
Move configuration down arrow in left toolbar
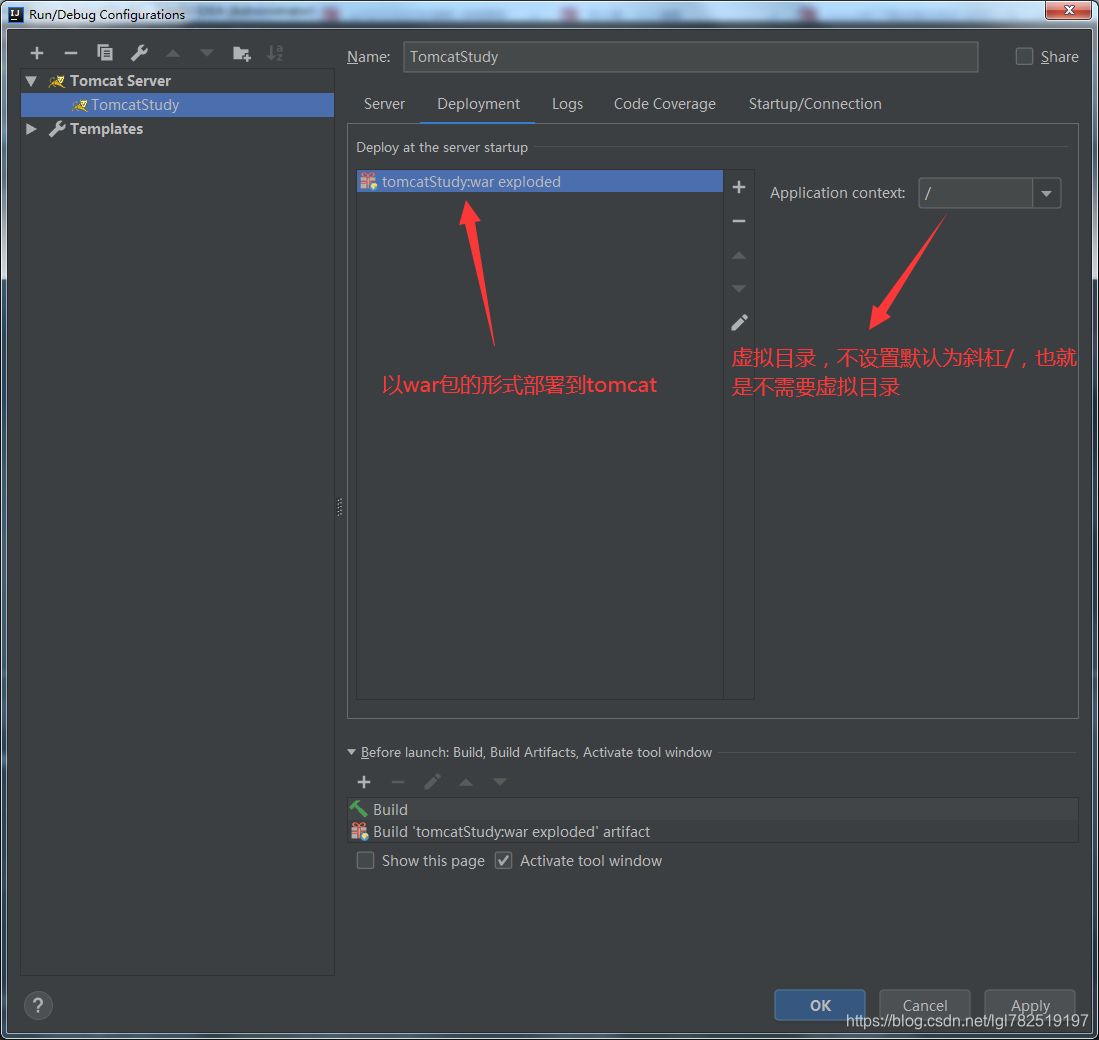coord(207,53)
